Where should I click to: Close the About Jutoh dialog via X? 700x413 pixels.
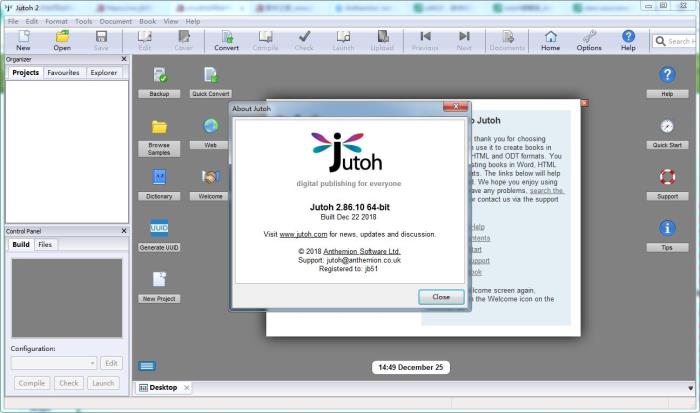click(455, 106)
